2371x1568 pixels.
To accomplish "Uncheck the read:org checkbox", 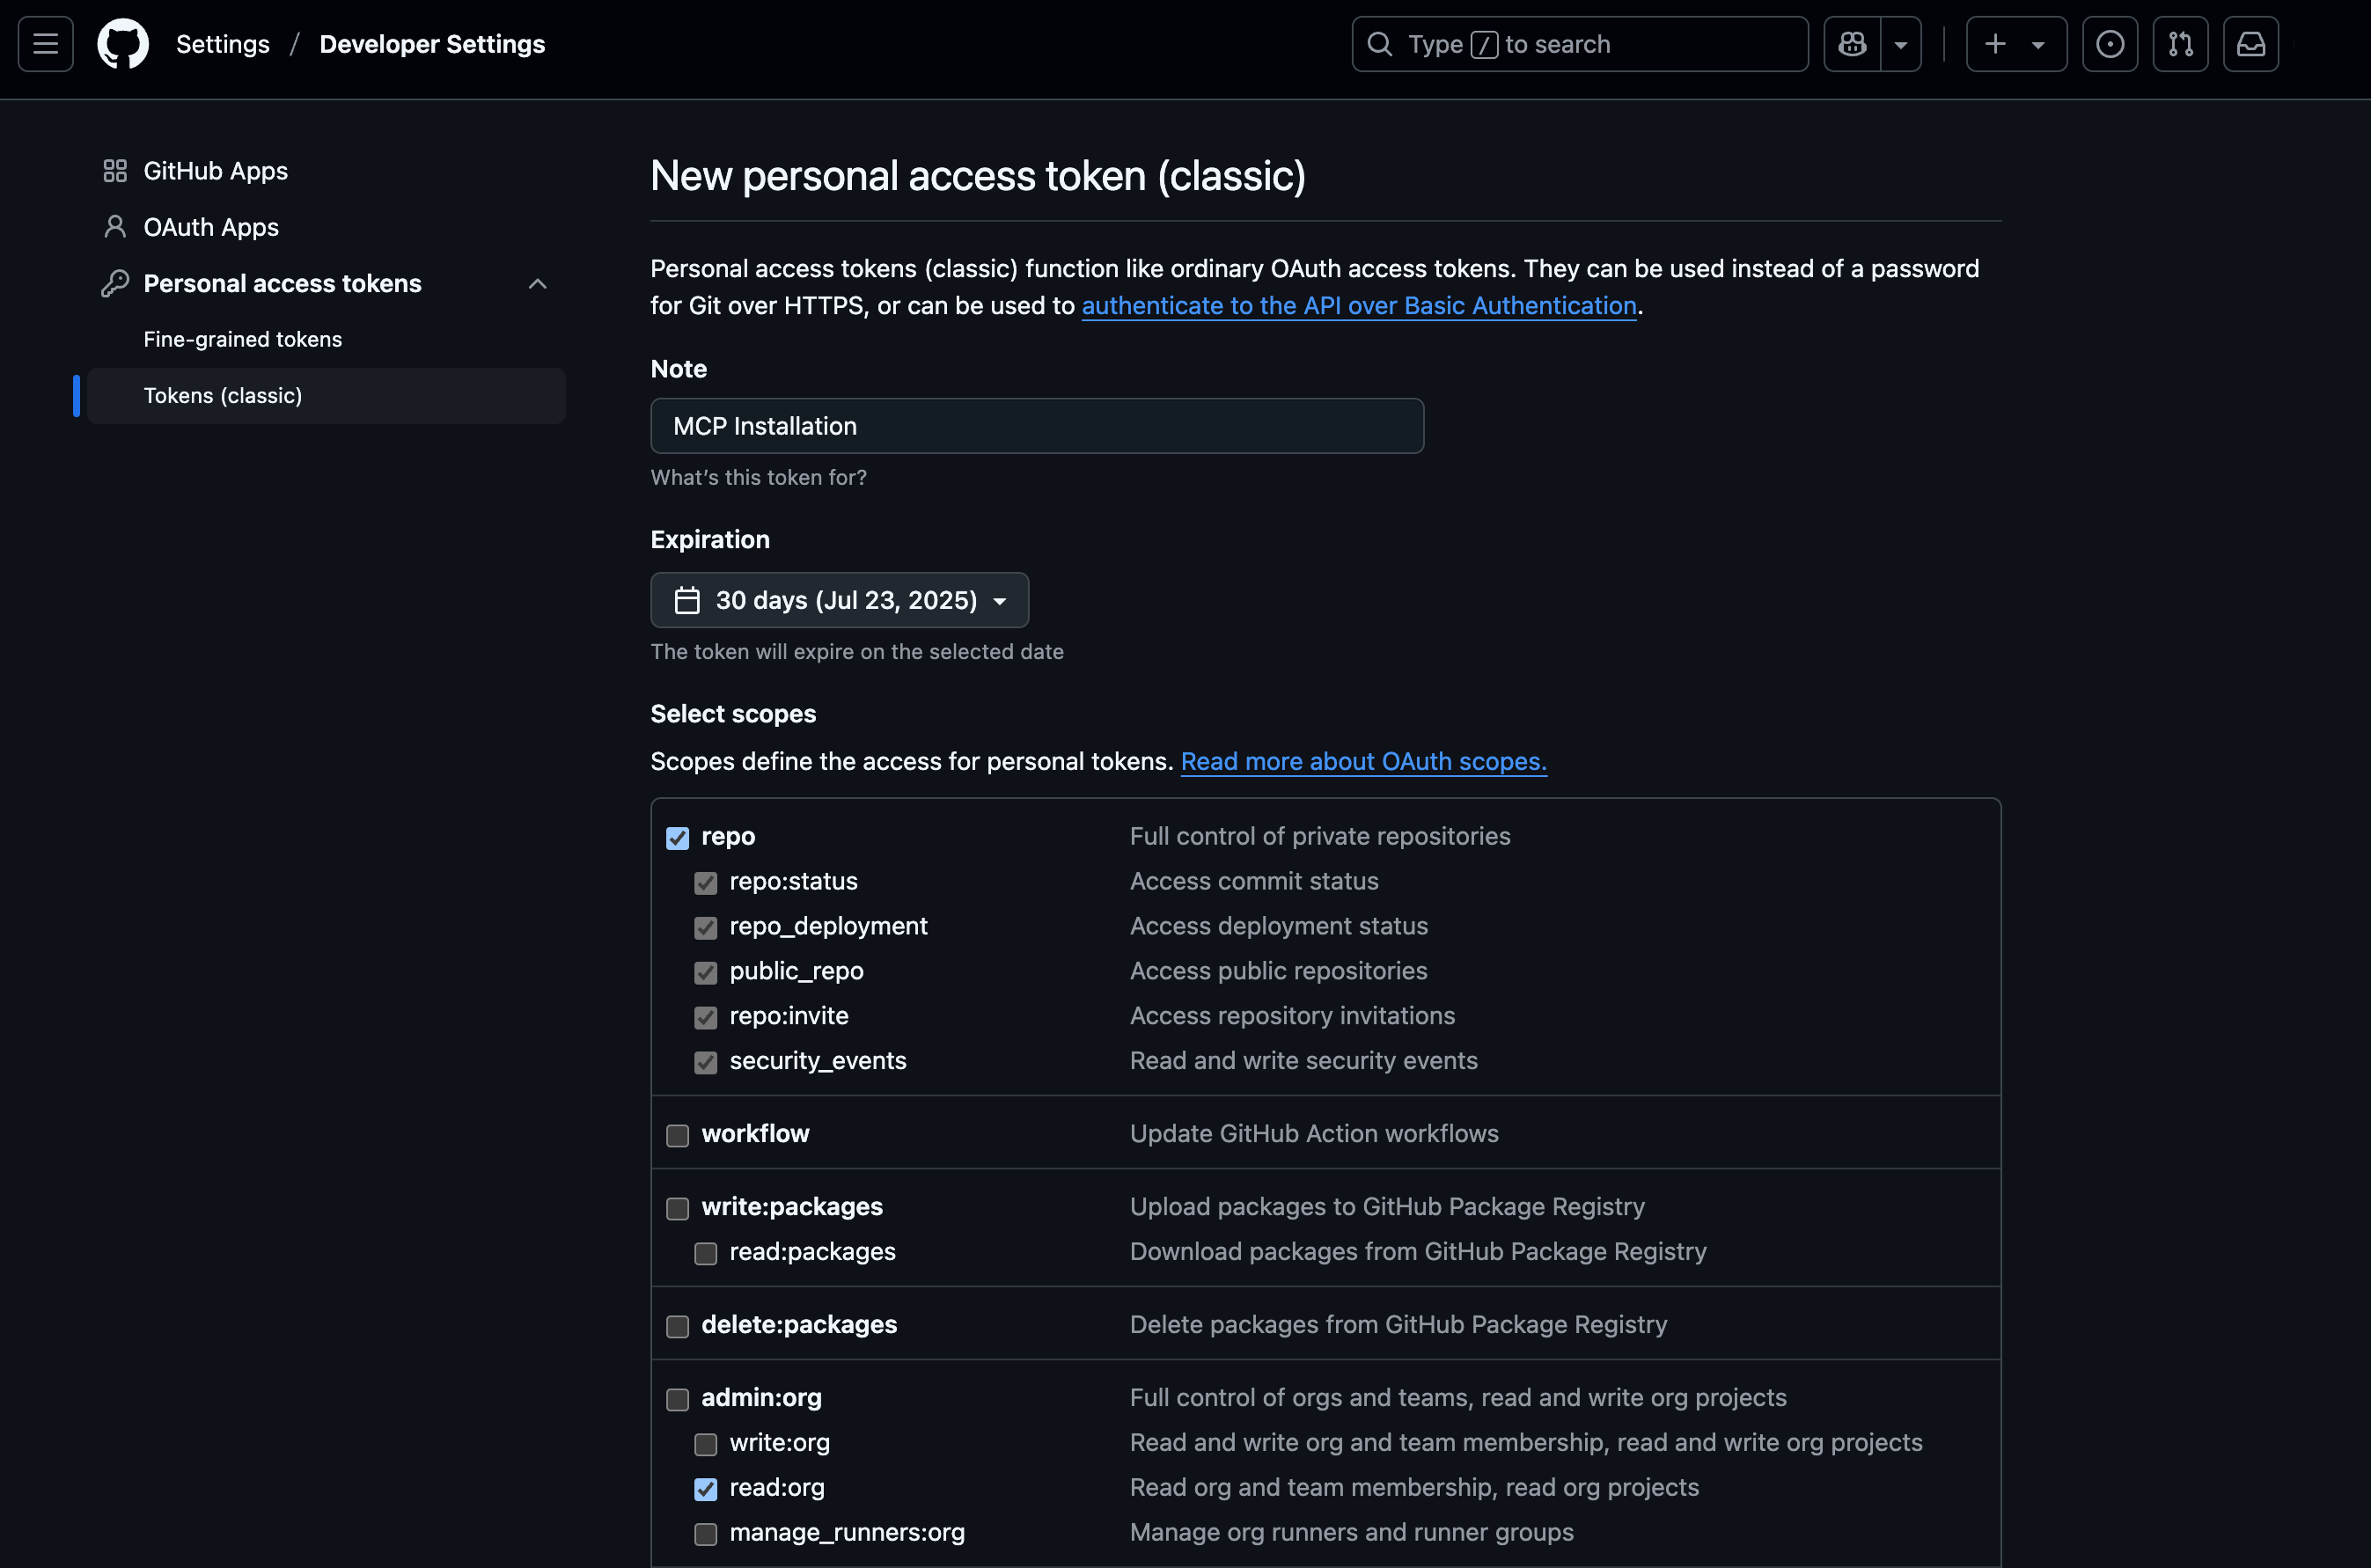I will [706, 1489].
